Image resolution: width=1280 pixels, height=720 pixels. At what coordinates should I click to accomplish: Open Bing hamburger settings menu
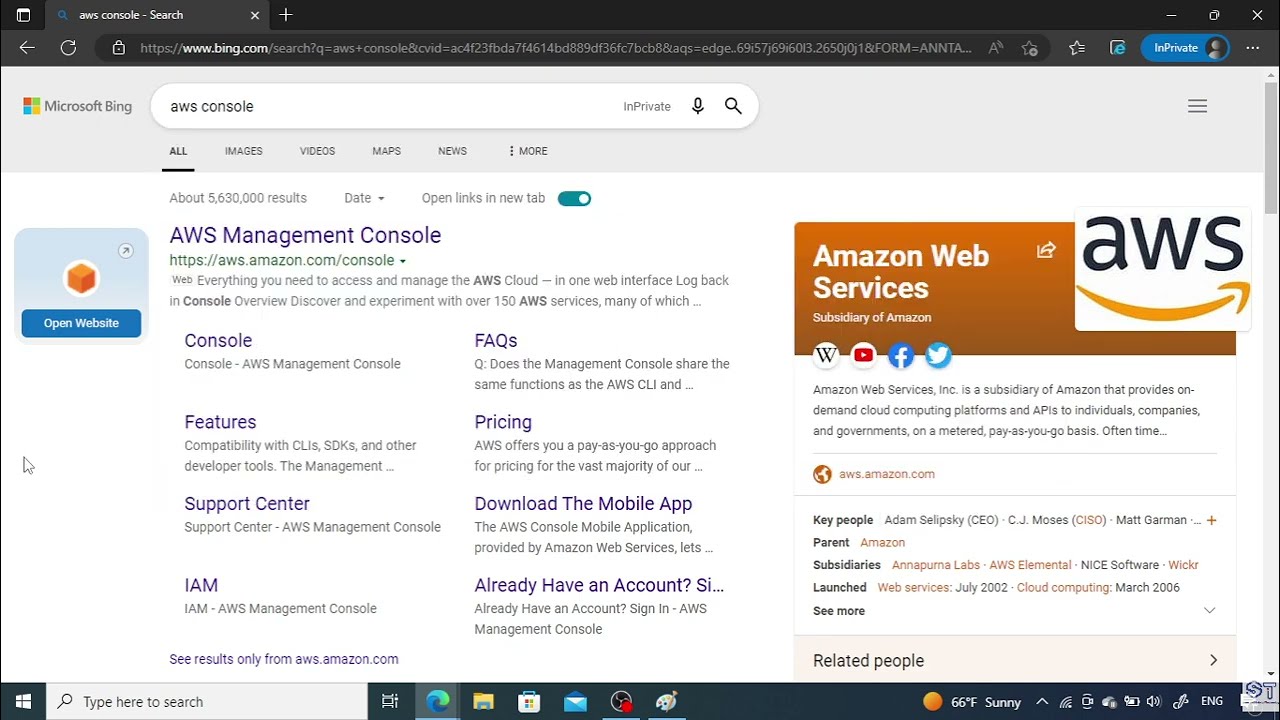pyautogui.click(x=1197, y=106)
